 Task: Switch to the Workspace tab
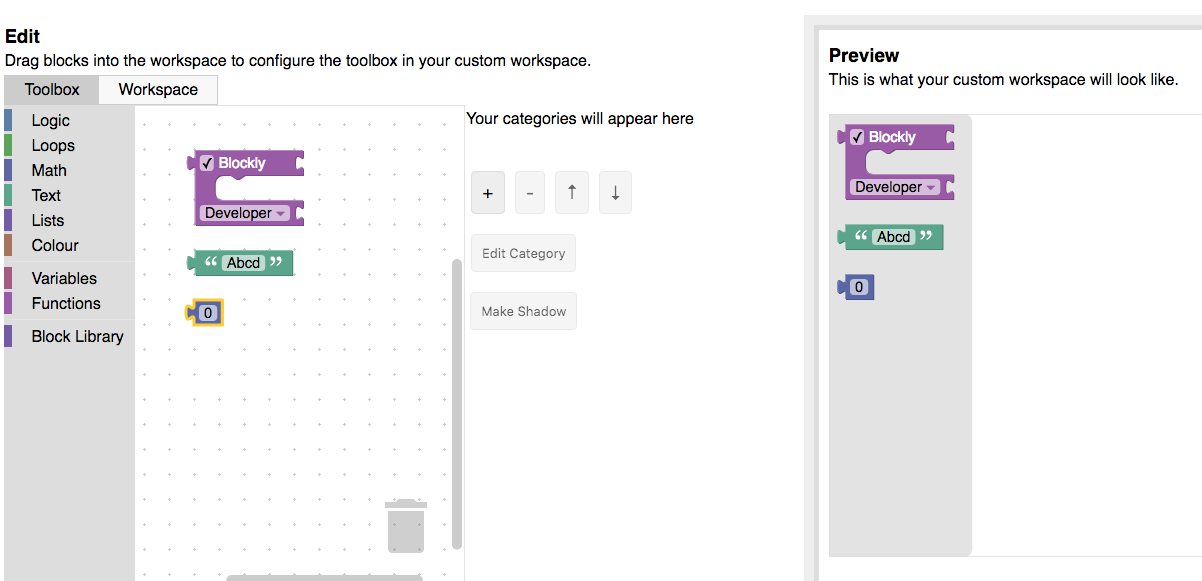(157, 89)
